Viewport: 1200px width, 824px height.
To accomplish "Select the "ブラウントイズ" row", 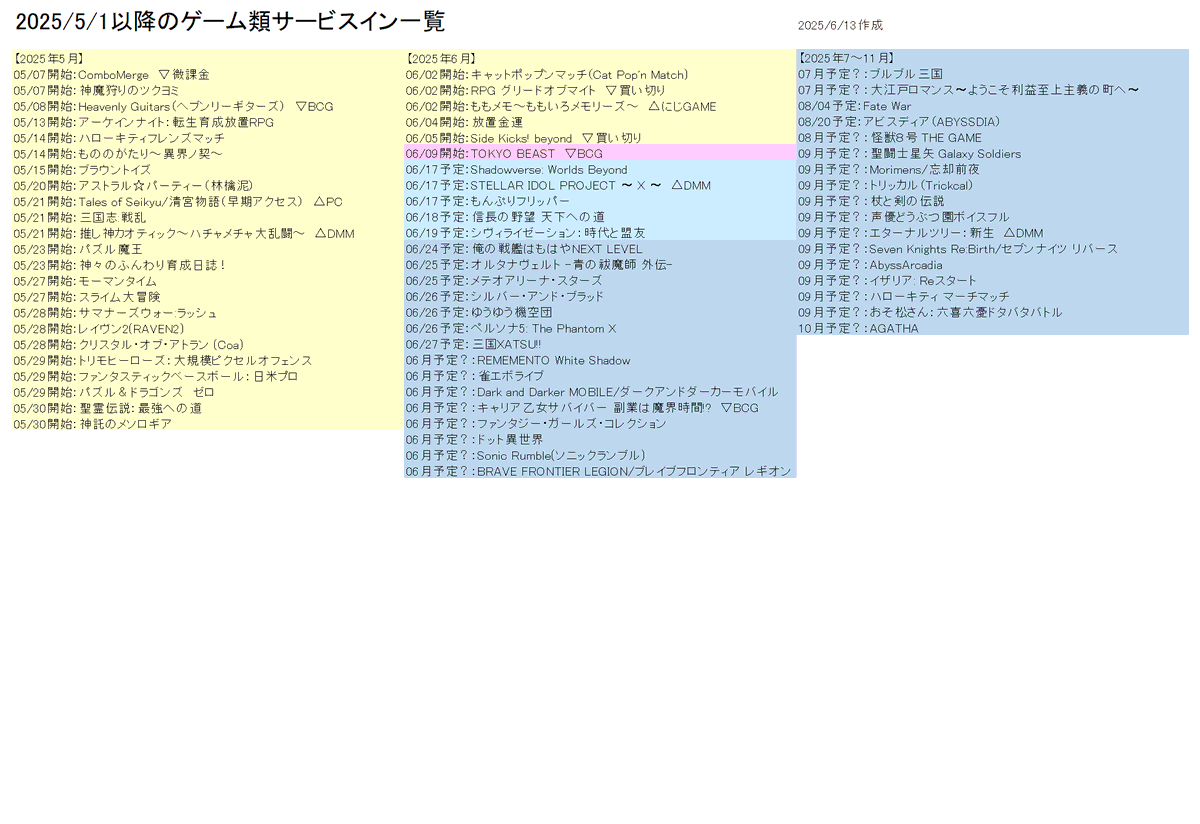I will click(207, 170).
